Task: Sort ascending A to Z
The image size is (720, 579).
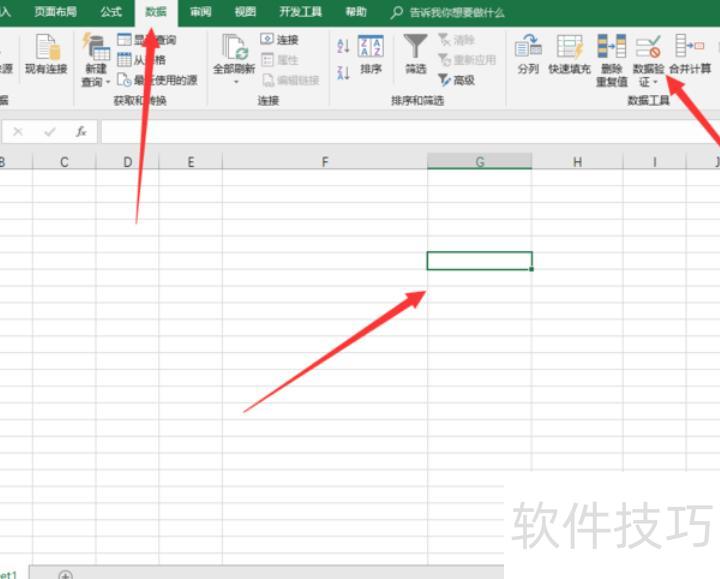Action: point(343,46)
